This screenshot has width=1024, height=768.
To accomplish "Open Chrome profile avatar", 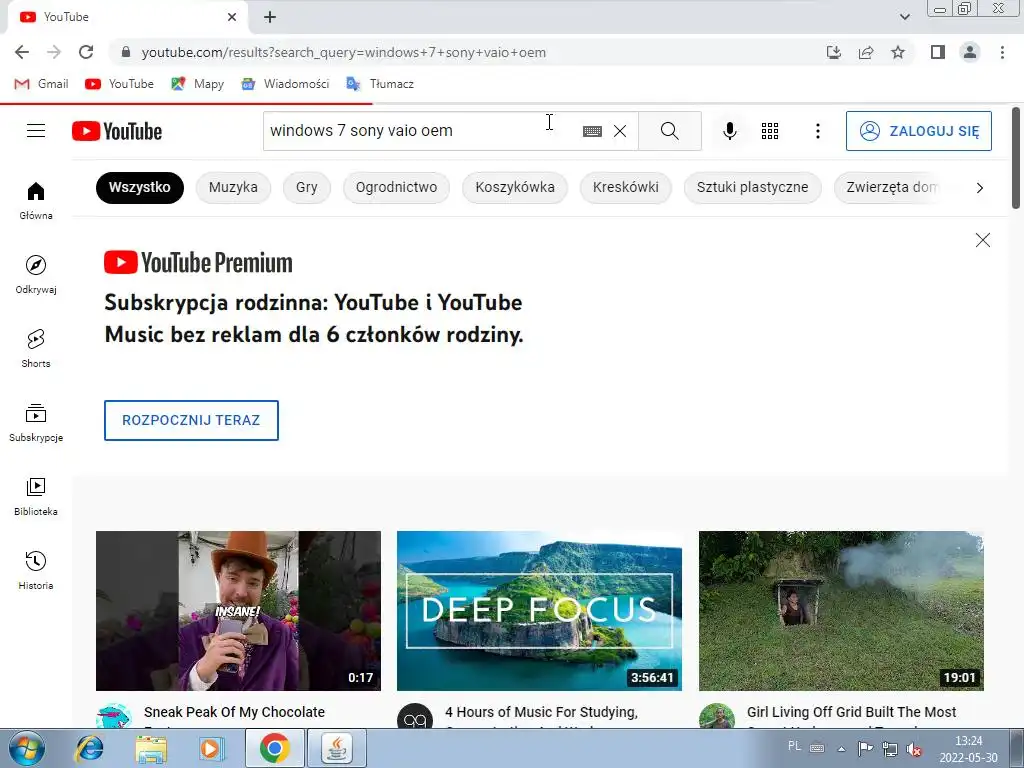I will (x=970, y=52).
